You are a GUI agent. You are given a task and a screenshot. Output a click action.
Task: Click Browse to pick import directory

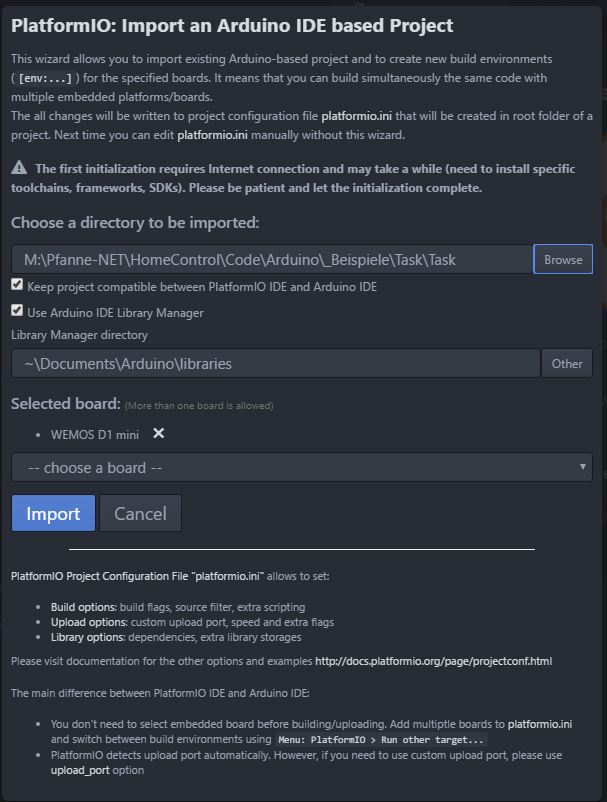(563, 259)
